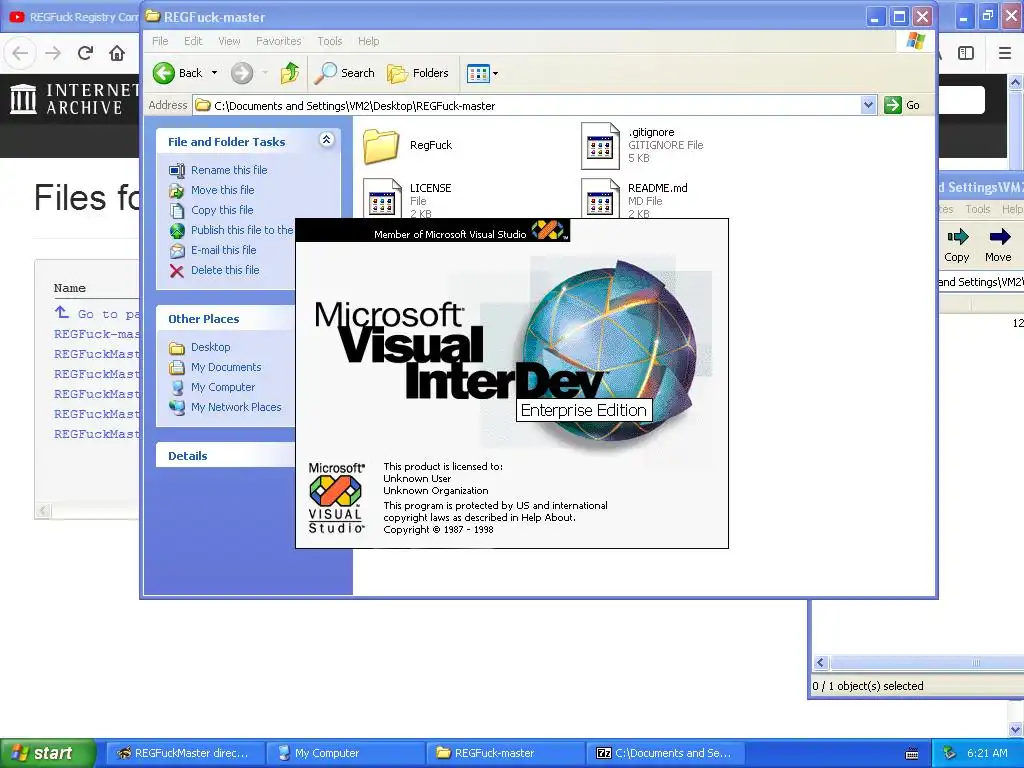1024x768 pixels.
Task: Click the .gitignore file name
Action: [x=651, y=133]
